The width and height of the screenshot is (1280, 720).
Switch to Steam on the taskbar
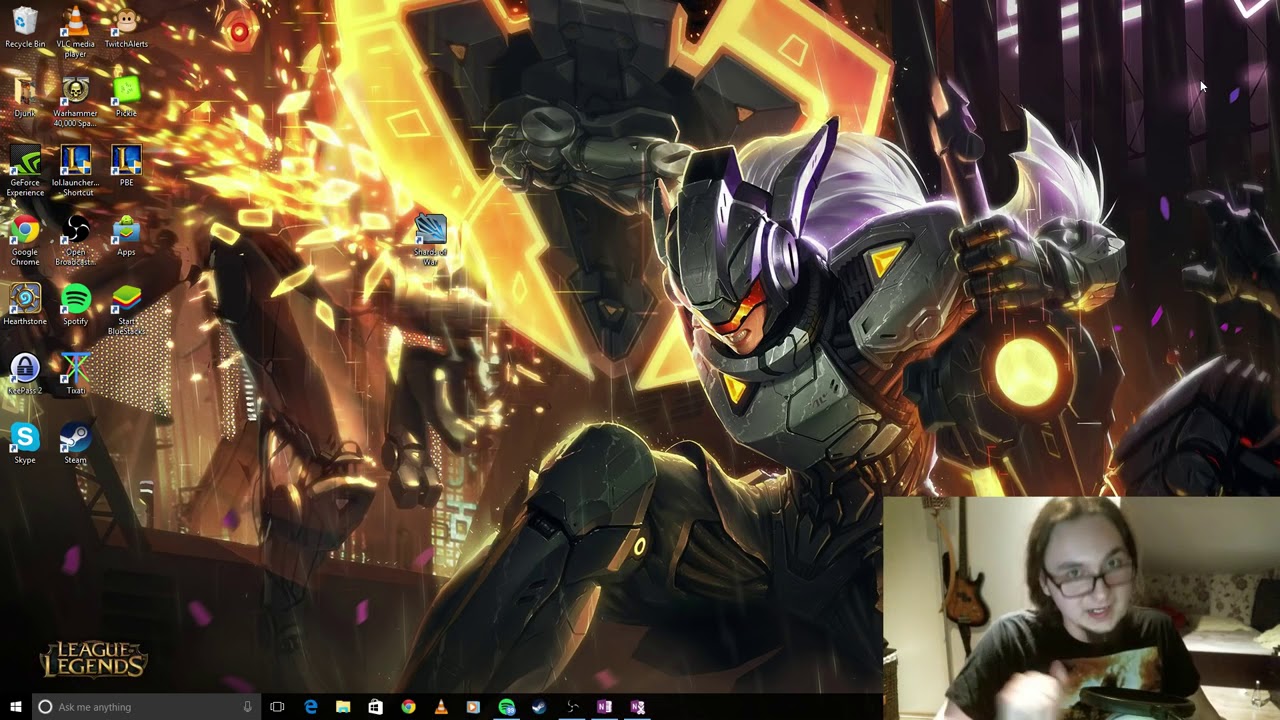point(539,707)
